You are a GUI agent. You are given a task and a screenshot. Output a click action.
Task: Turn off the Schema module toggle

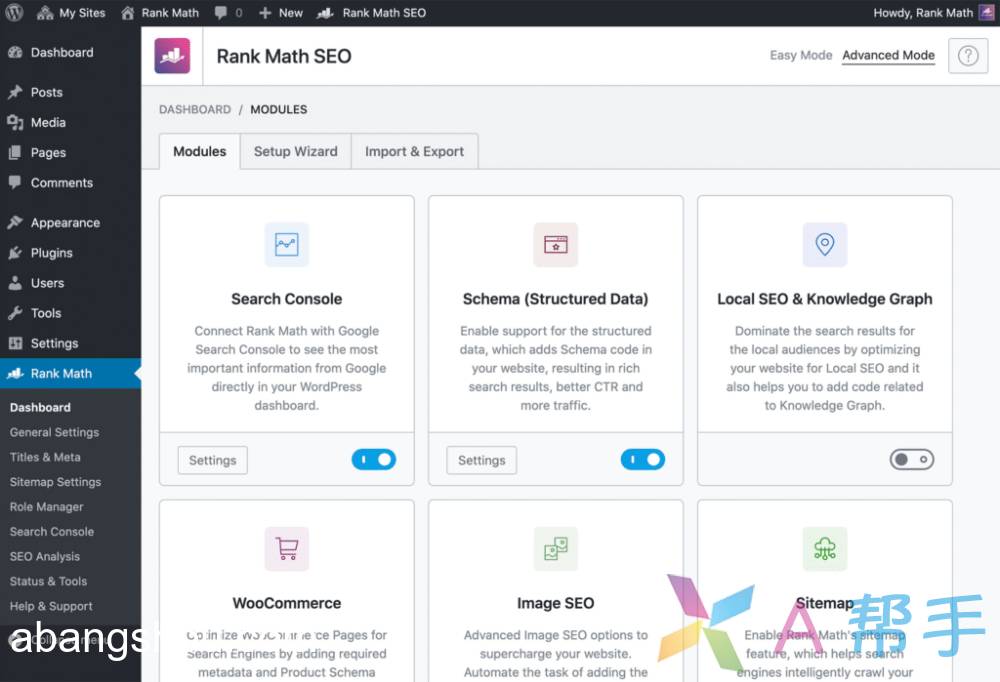tap(642, 460)
